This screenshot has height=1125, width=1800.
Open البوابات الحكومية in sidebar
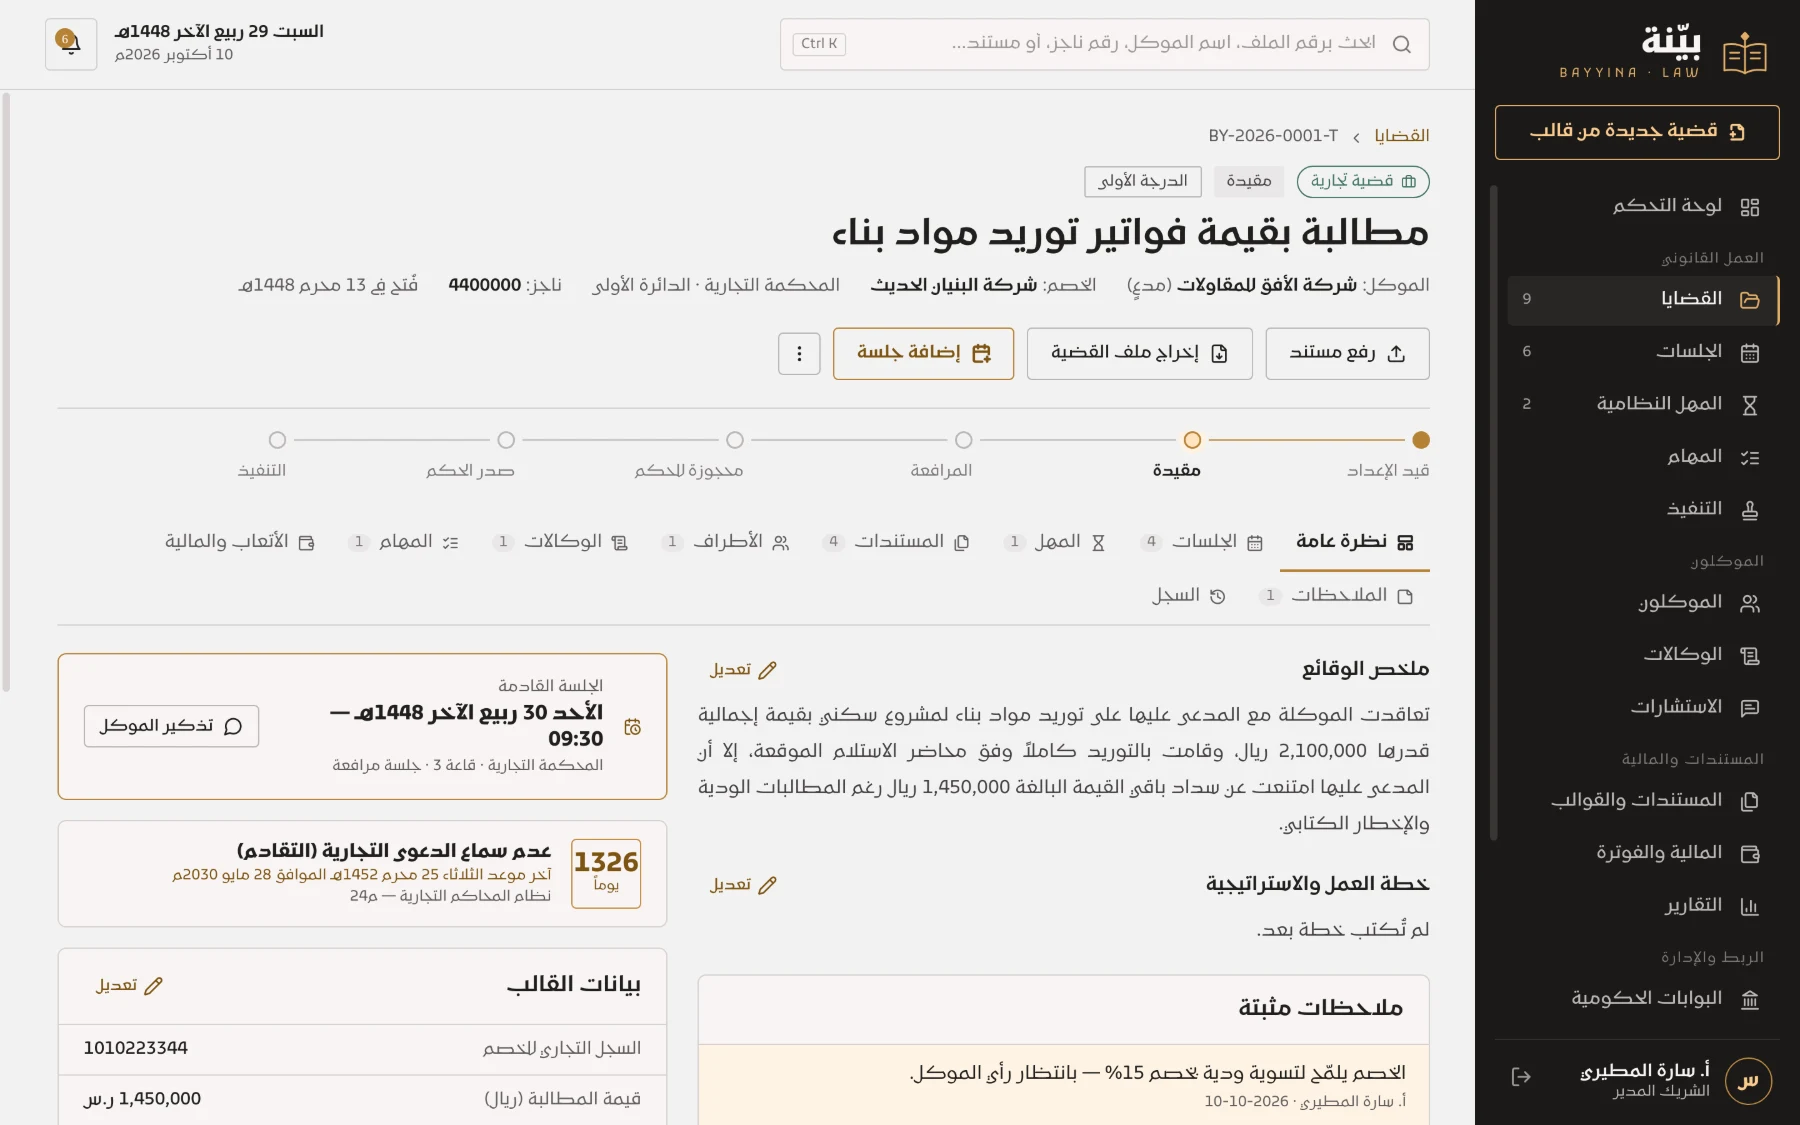[x=1643, y=999]
